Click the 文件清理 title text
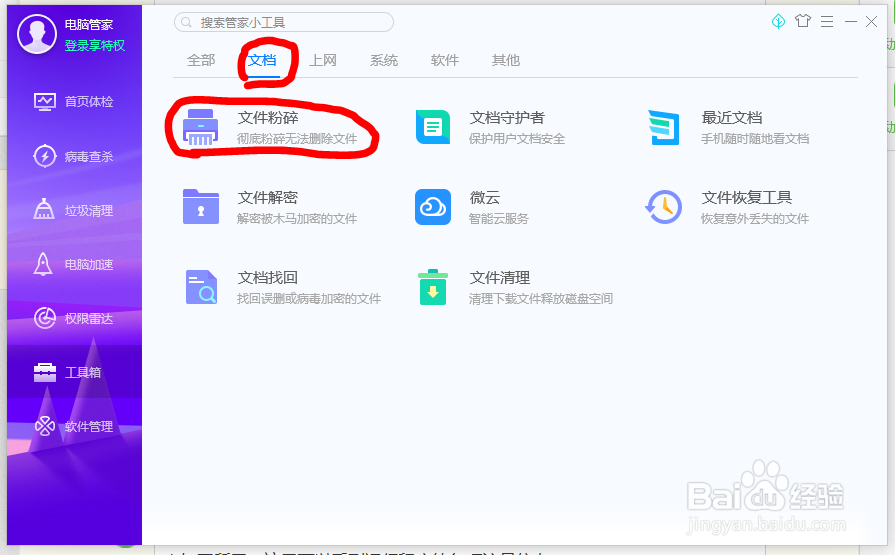The height and width of the screenshot is (555, 895). pyautogui.click(x=499, y=278)
